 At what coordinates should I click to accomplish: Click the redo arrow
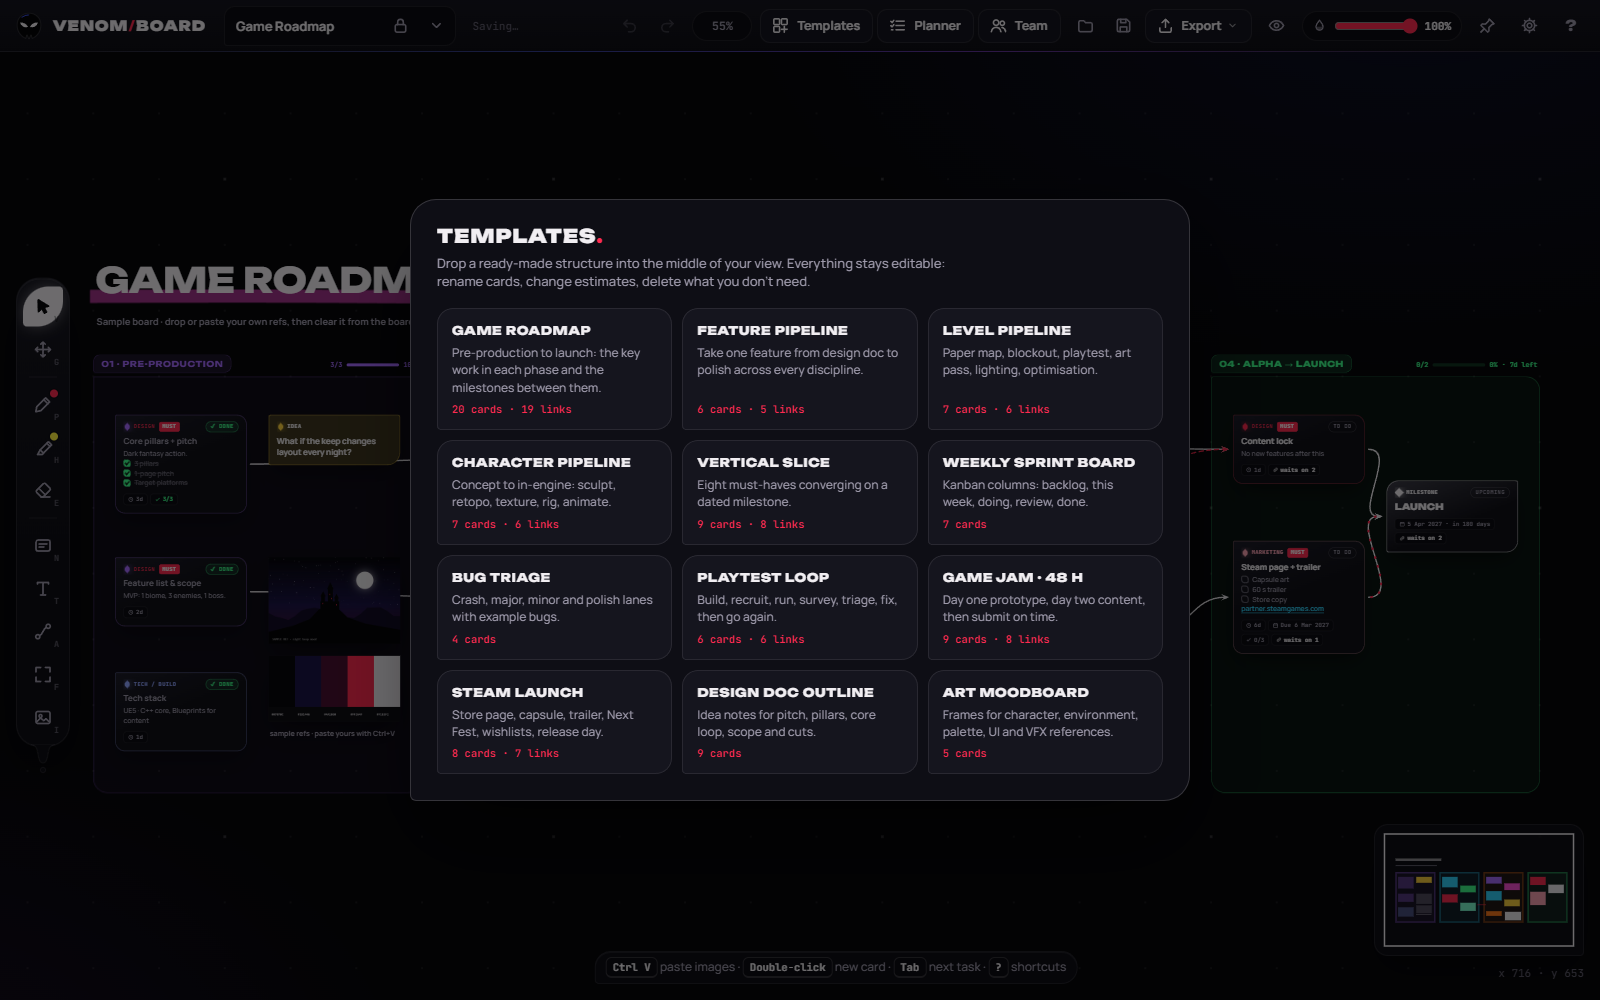[x=667, y=26]
